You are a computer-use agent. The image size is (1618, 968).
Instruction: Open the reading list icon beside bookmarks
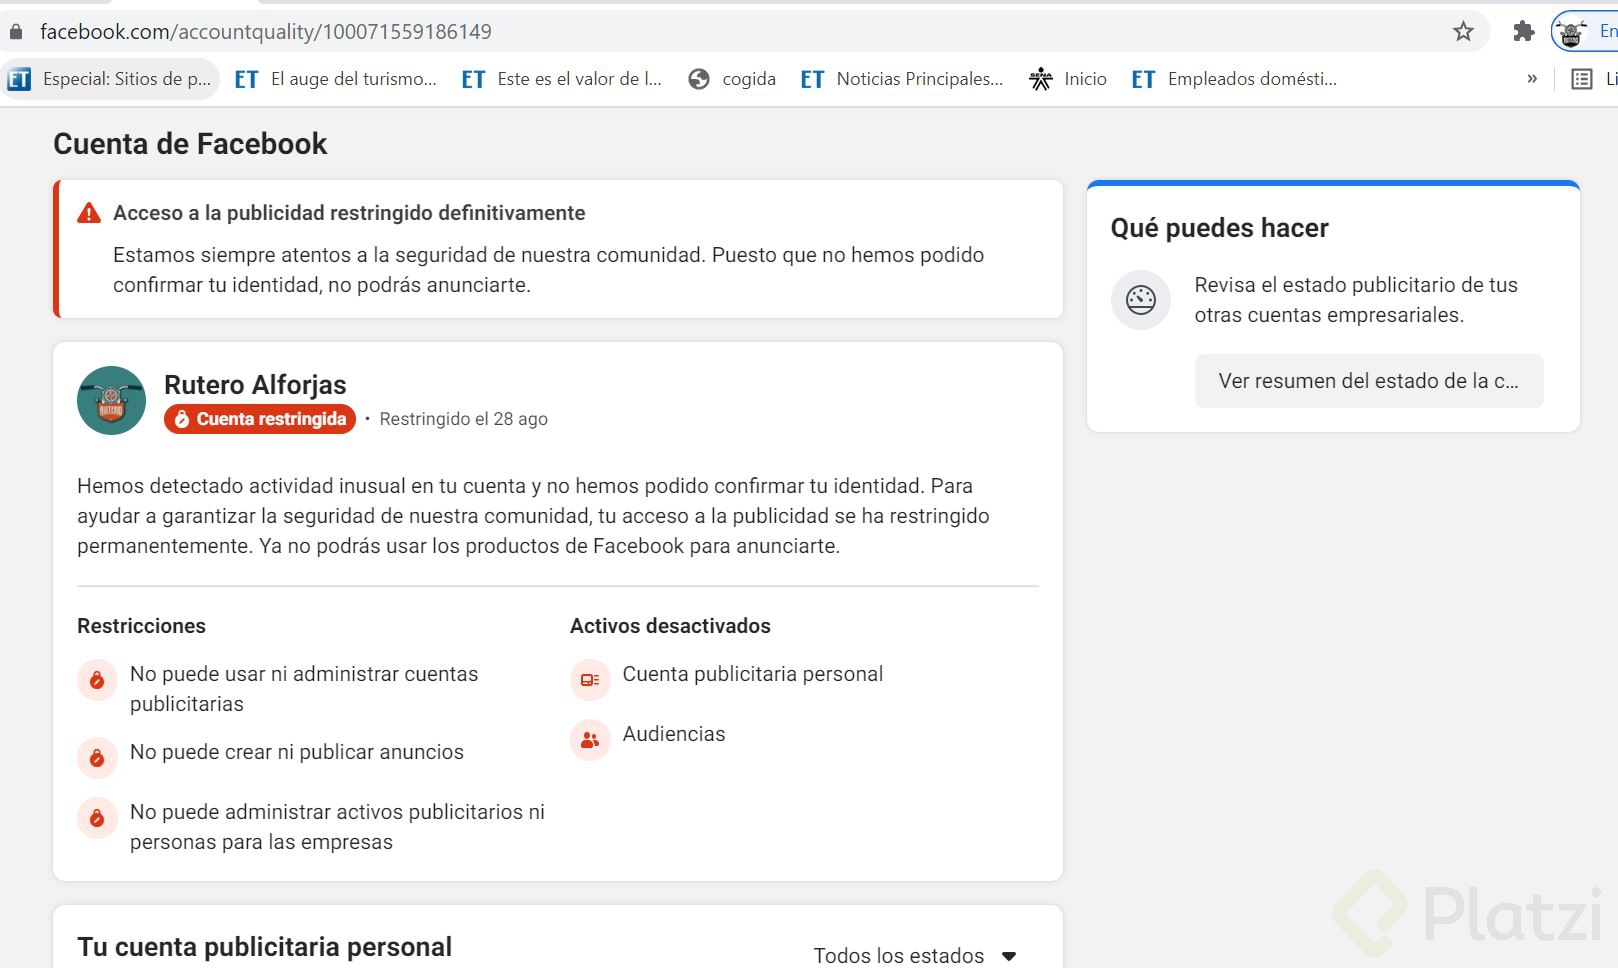pyautogui.click(x=1582, y=78)
